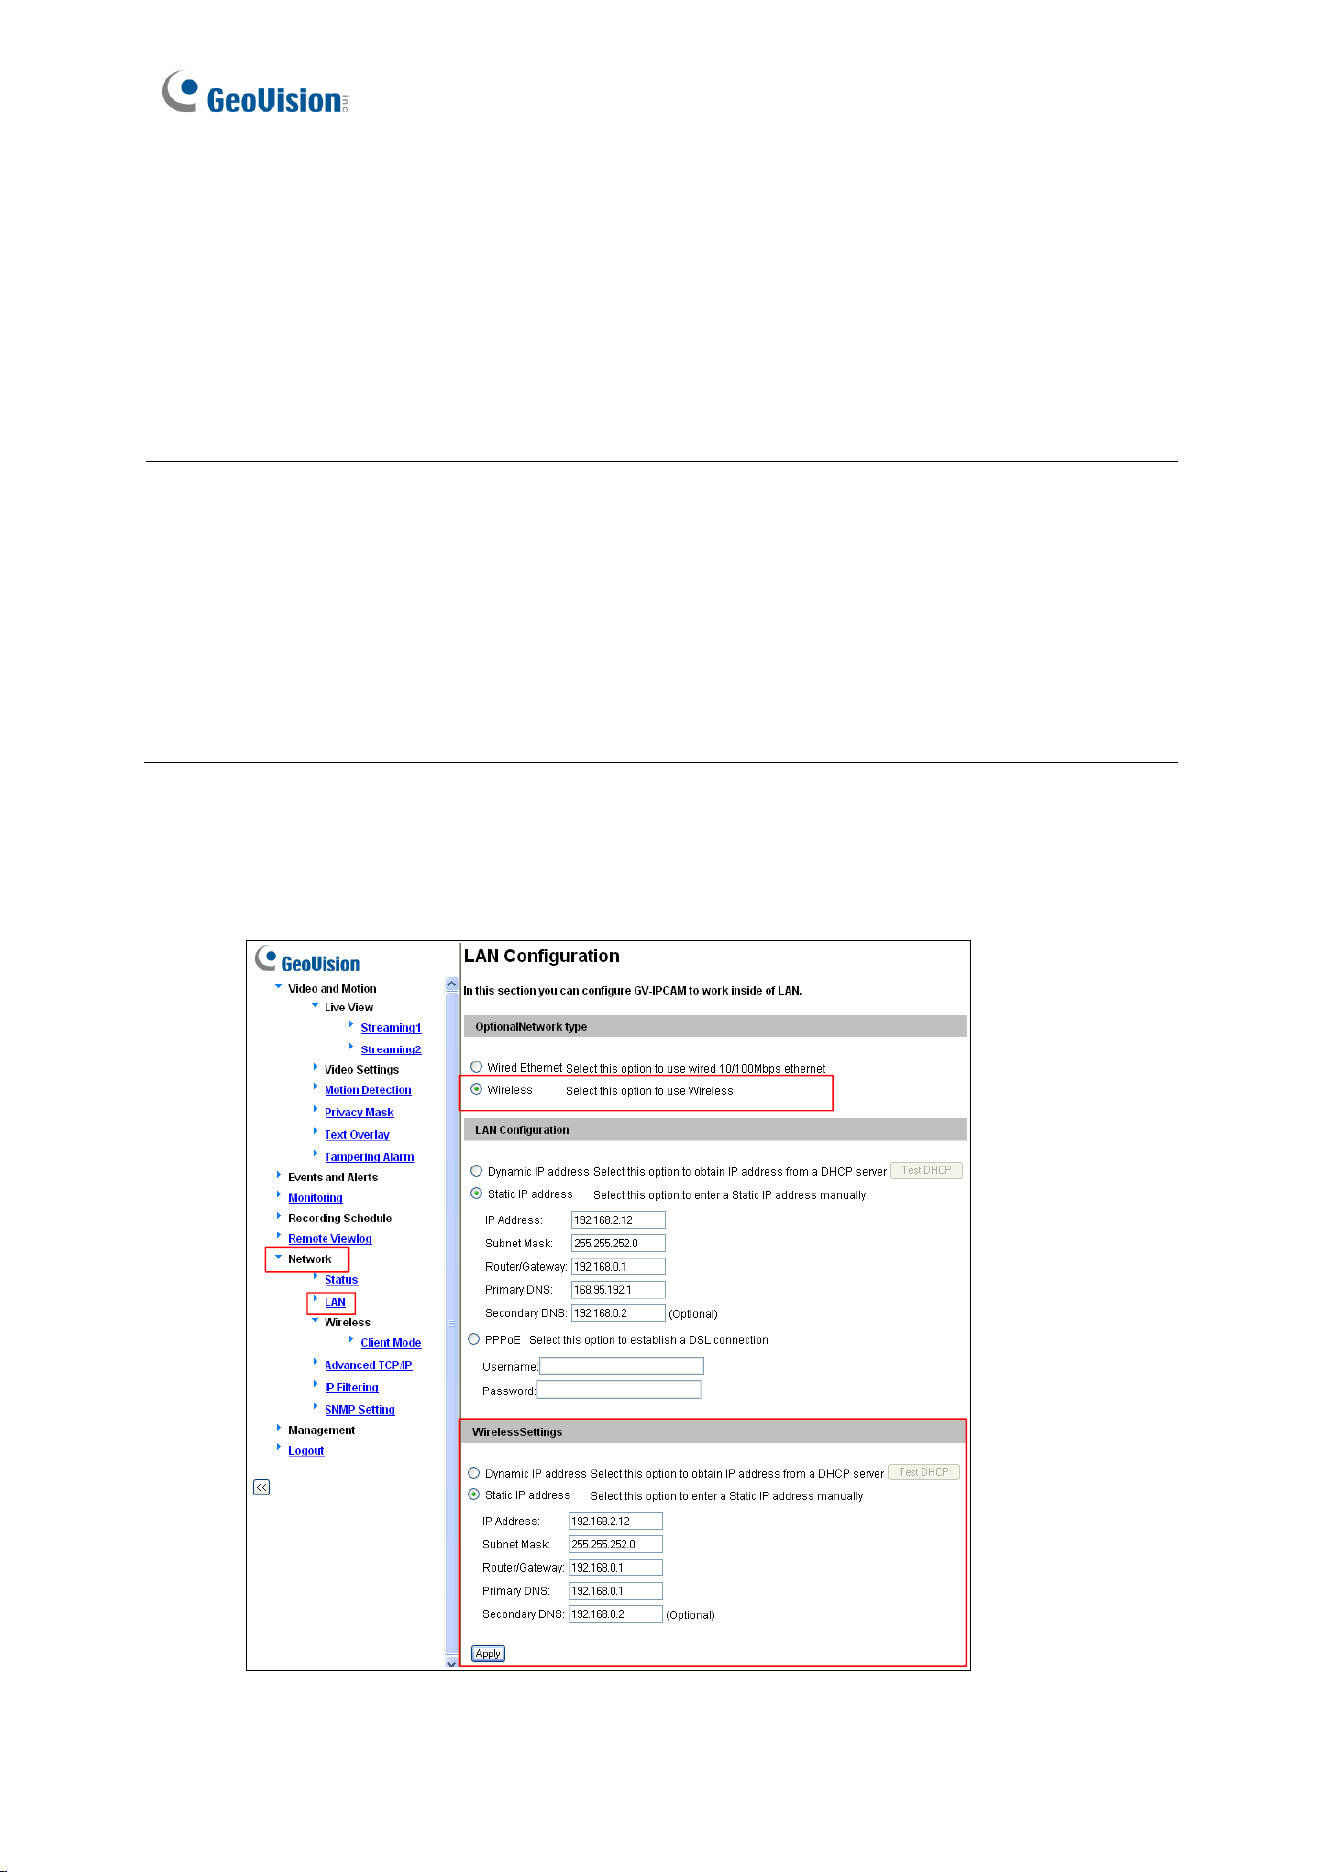Select the Wired Ethernet radio button
This screenshot has height=1872, width=1324.
[x=476, y=1067]
